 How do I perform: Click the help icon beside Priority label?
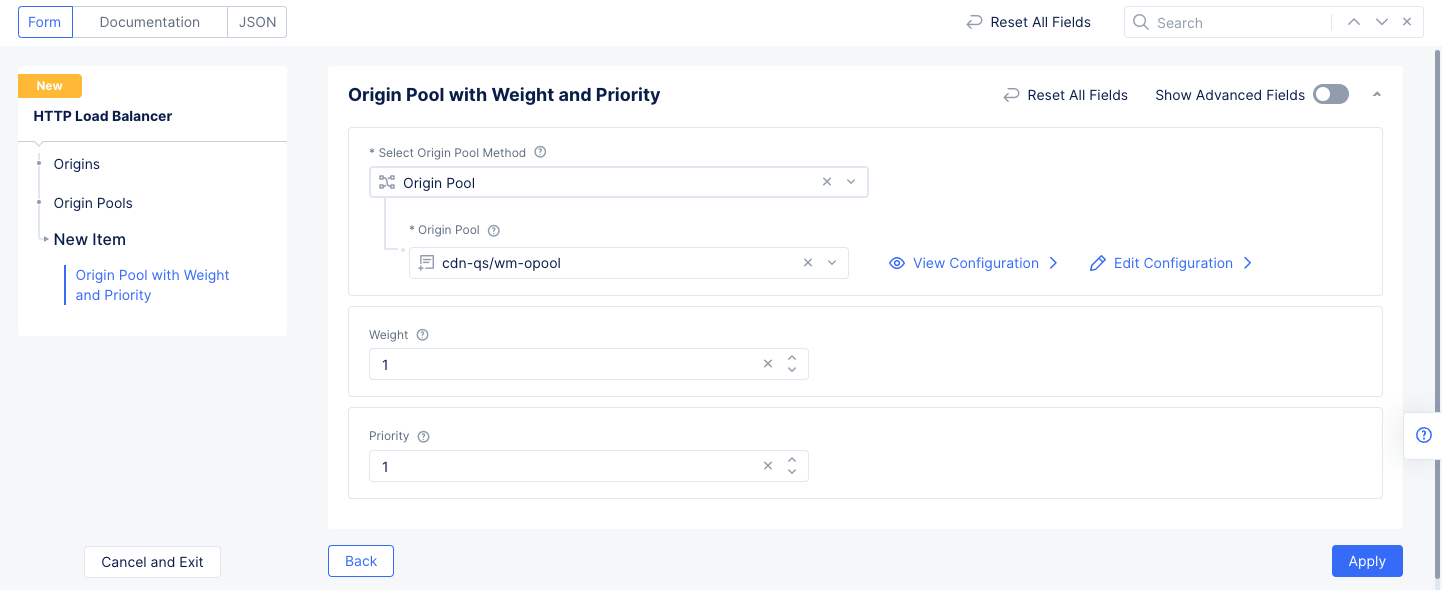point(423,436)
